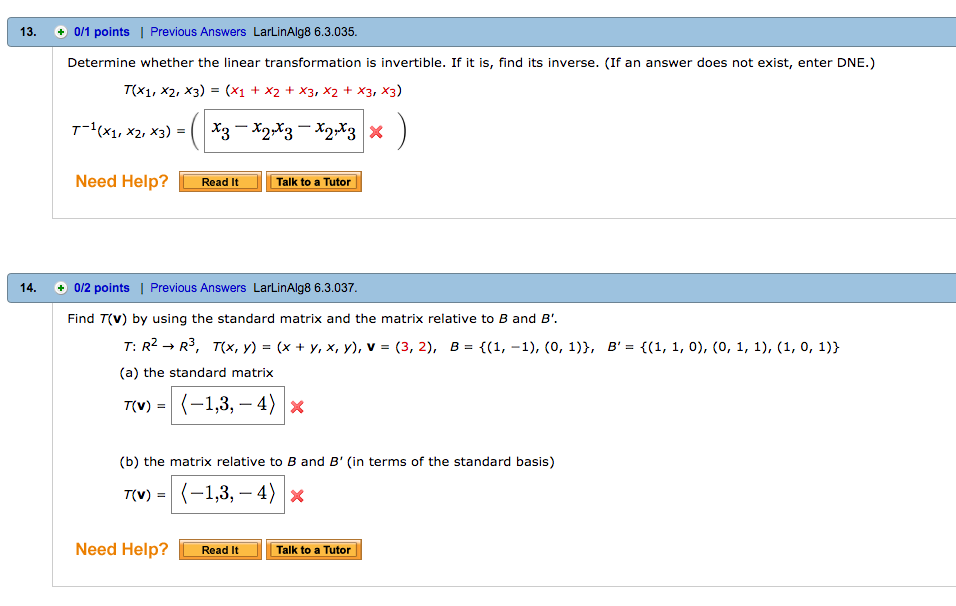Click the red X next to part (a) answer
The height and width of the screenshot is (606, 956).
[296, 406]
